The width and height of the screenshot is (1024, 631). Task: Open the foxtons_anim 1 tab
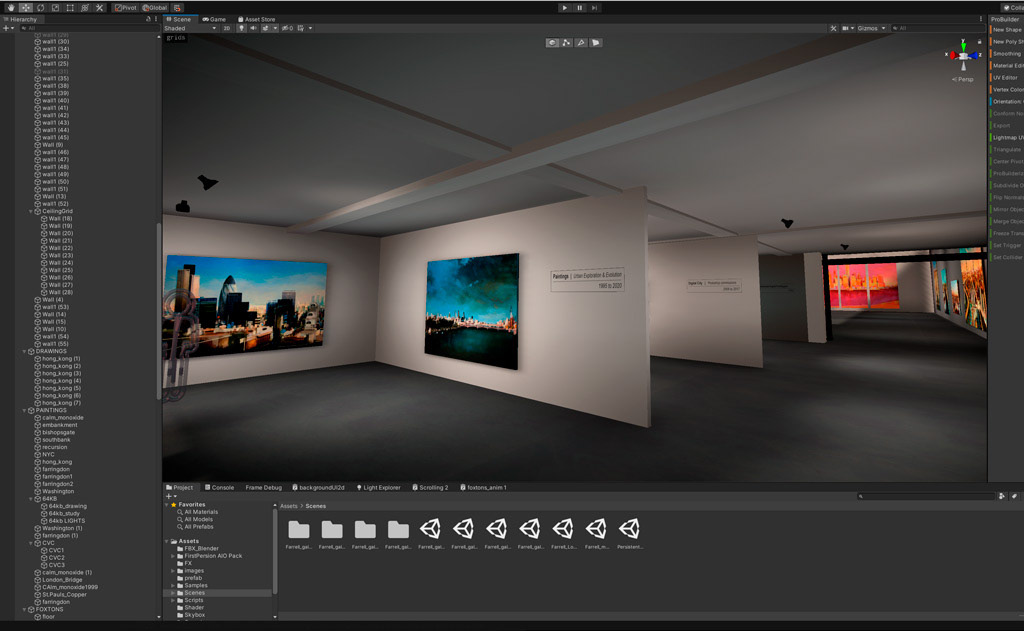coord(483,487)
